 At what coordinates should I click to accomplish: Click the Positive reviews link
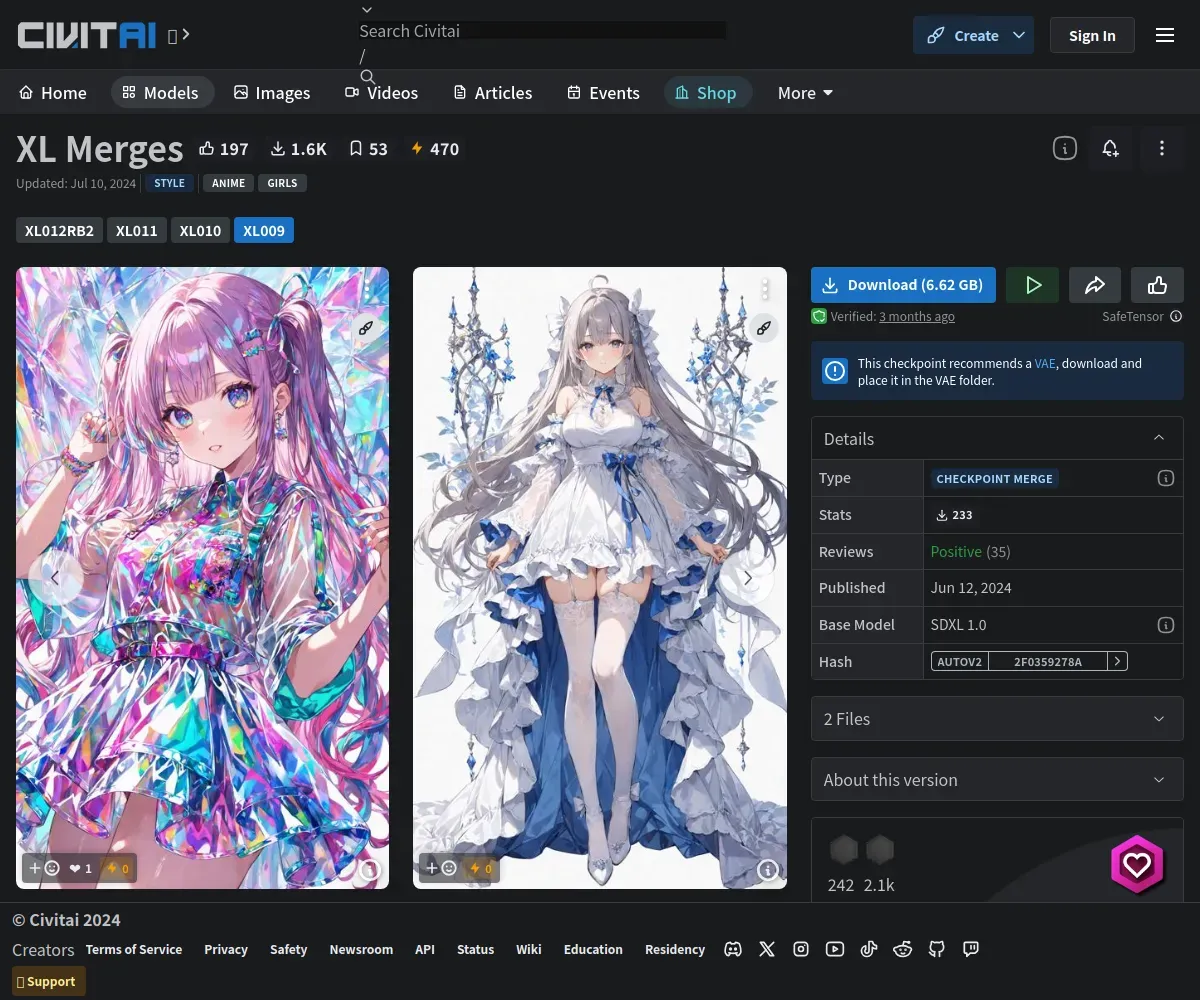(x=956, y=551)
